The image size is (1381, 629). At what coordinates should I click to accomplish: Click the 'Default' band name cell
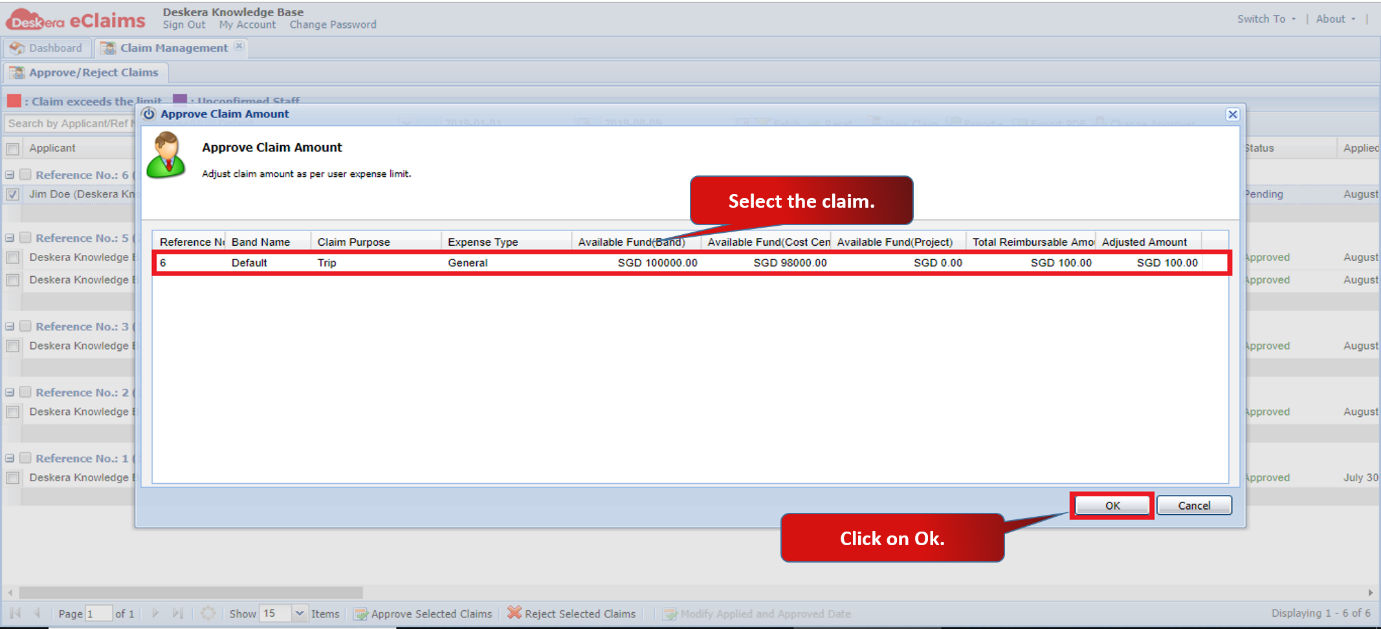coord(249,263)
